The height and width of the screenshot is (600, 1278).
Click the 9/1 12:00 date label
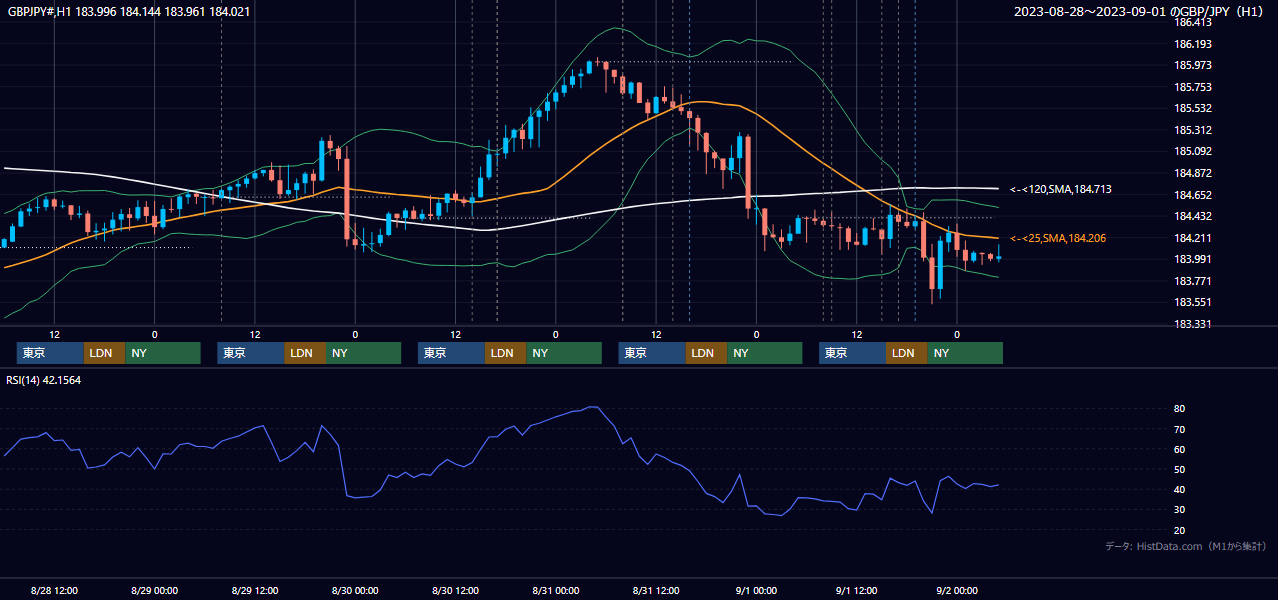coord(856,590)
